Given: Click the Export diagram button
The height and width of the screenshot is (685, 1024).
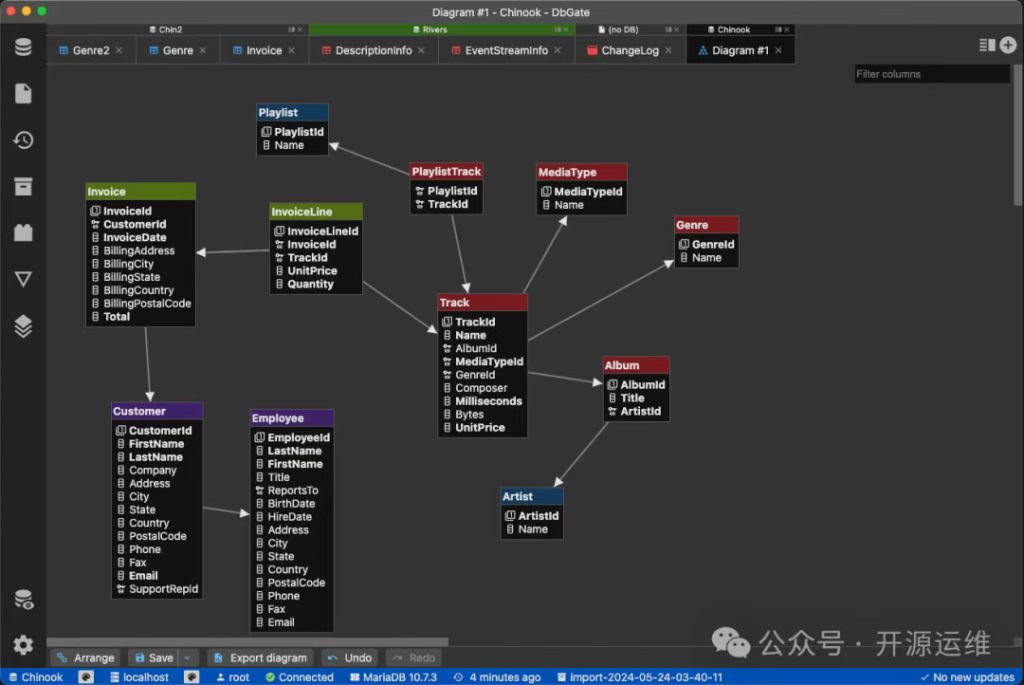Looking at the screenshot, I should tap(259, 658).
